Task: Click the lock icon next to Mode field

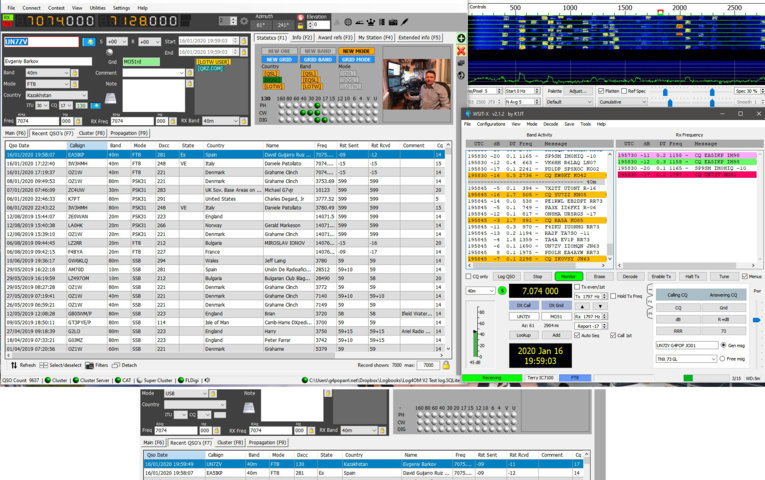Action: click(75, 84)
